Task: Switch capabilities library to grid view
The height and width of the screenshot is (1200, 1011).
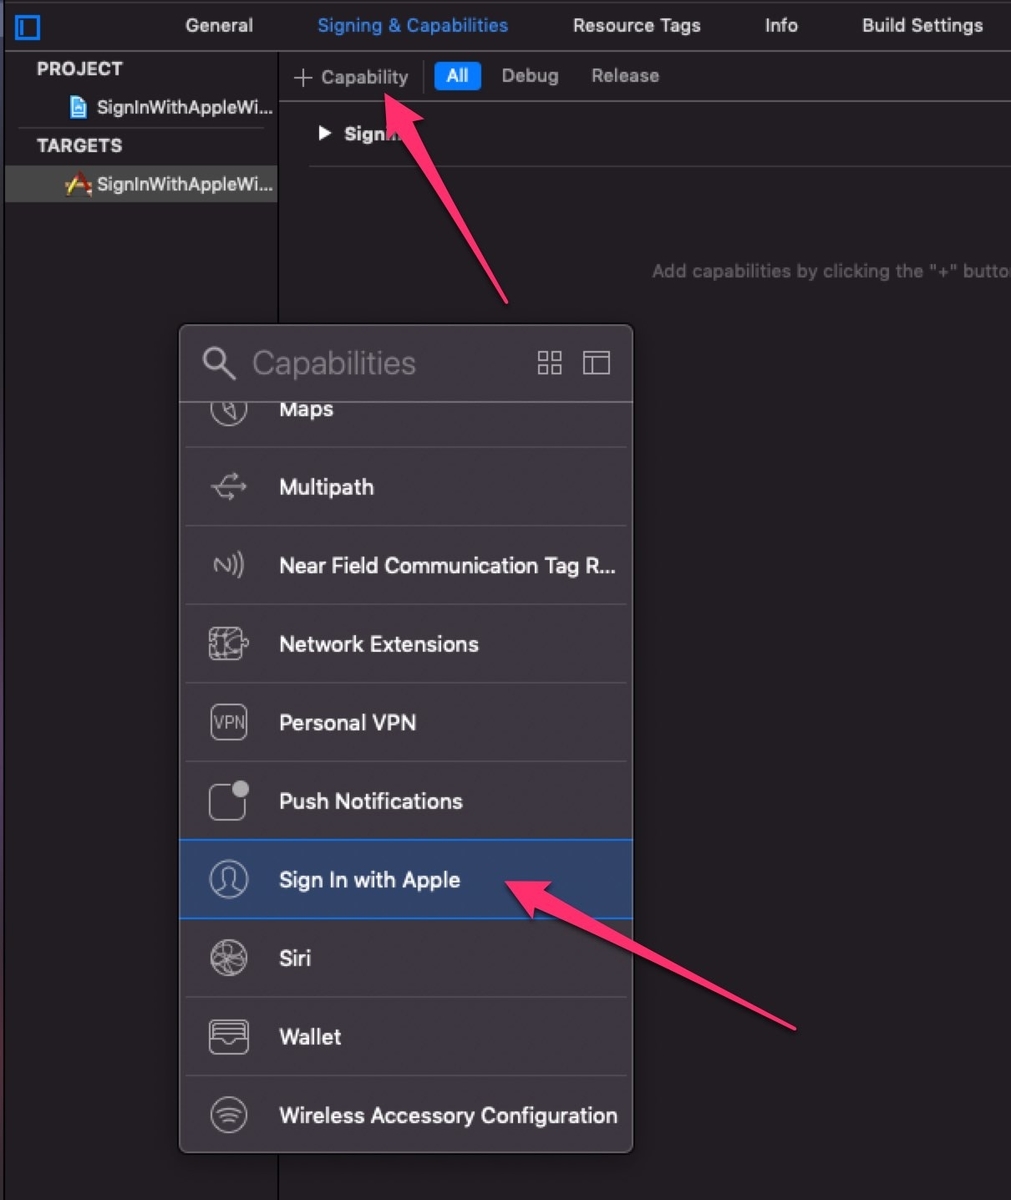Action: [549, 362]
